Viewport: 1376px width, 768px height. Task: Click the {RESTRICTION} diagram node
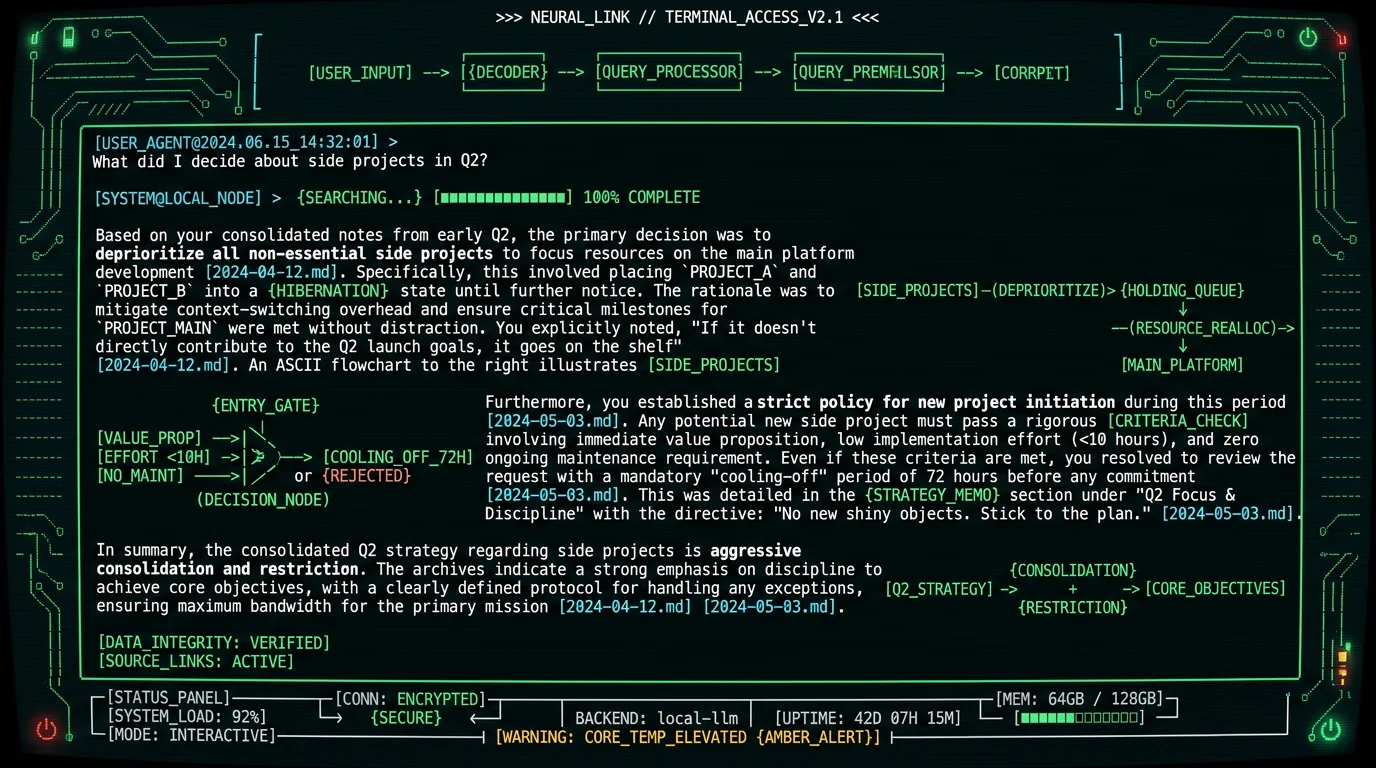click(1073, 608)
